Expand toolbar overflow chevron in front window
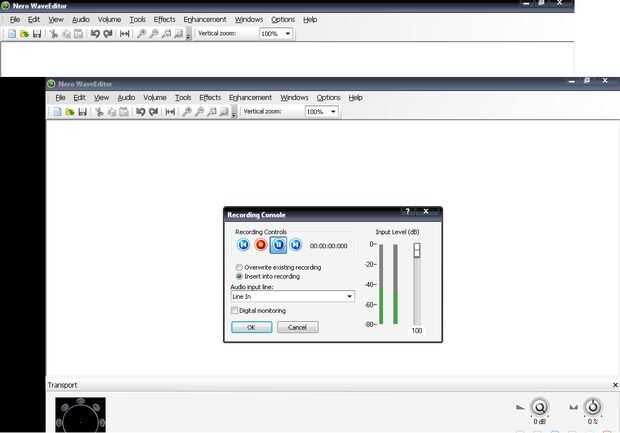 (234, 112)
